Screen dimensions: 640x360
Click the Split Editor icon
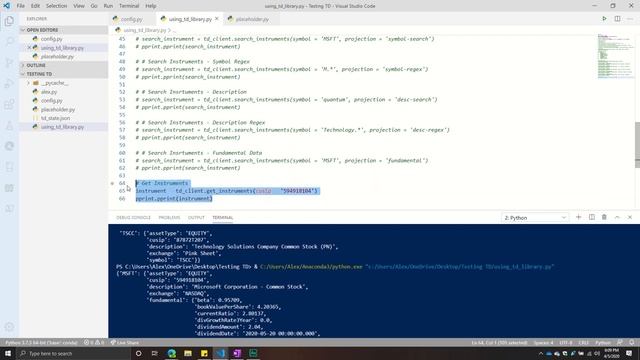pyautogui.click(x=617, y=19)
